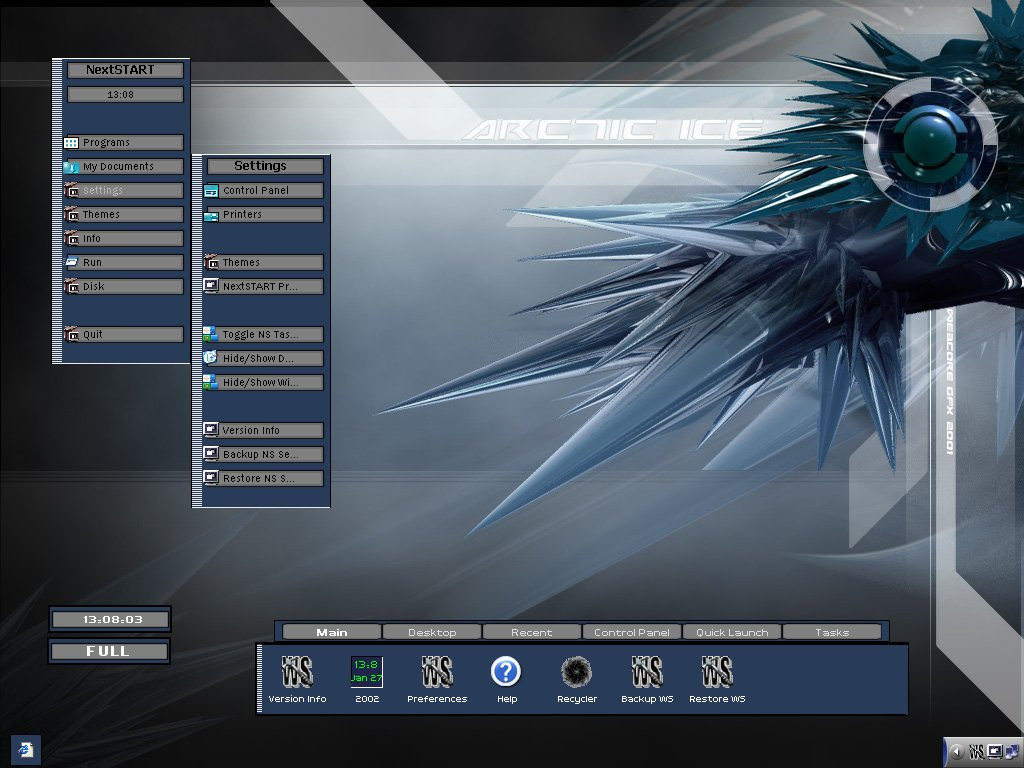Expand the Disk submenu entry
This screenshot has width=1024, height=768.
[123, 287]
